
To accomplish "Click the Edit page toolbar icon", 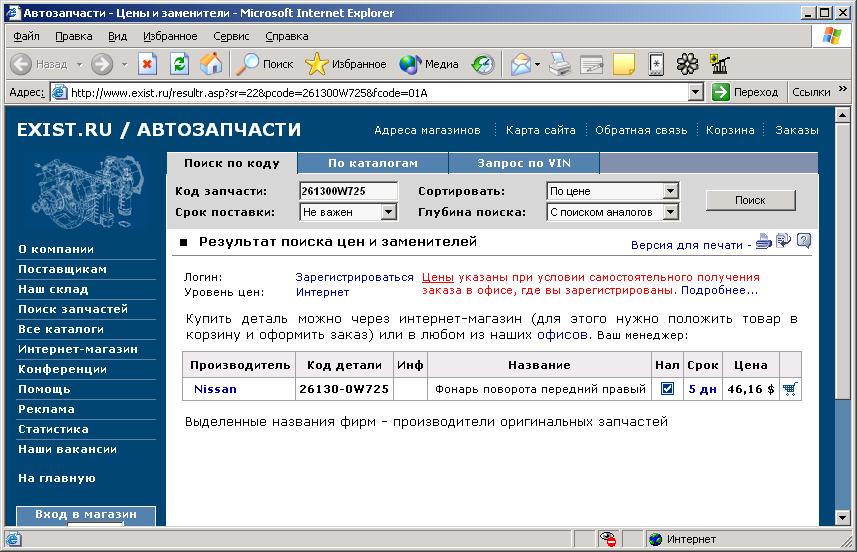I will point(591,64).
